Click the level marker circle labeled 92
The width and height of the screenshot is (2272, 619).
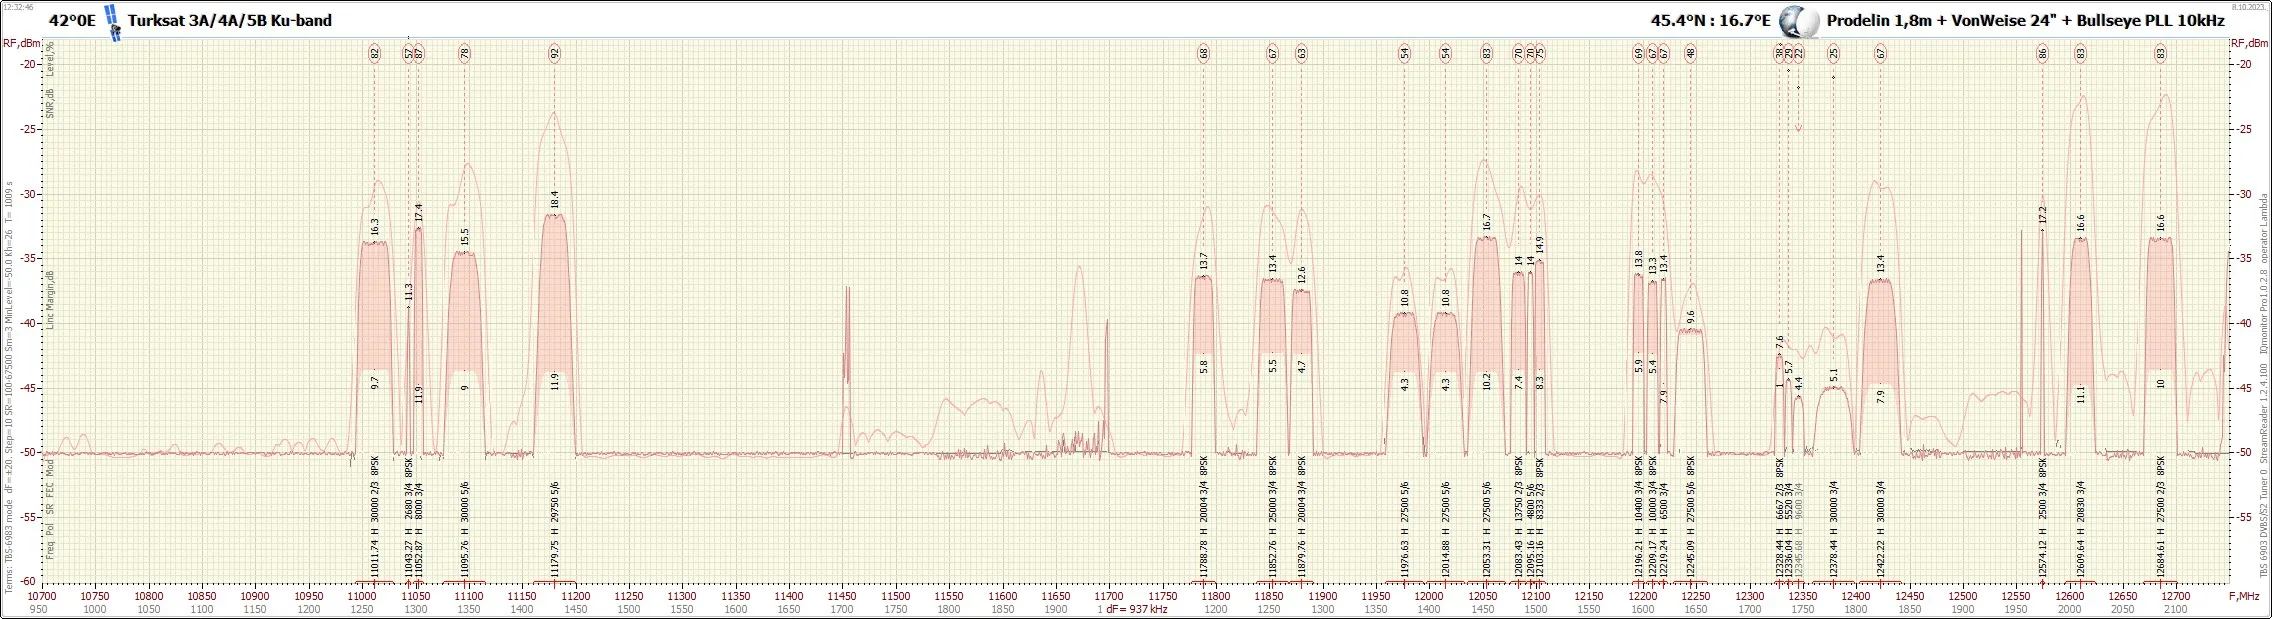click(555, 54)
